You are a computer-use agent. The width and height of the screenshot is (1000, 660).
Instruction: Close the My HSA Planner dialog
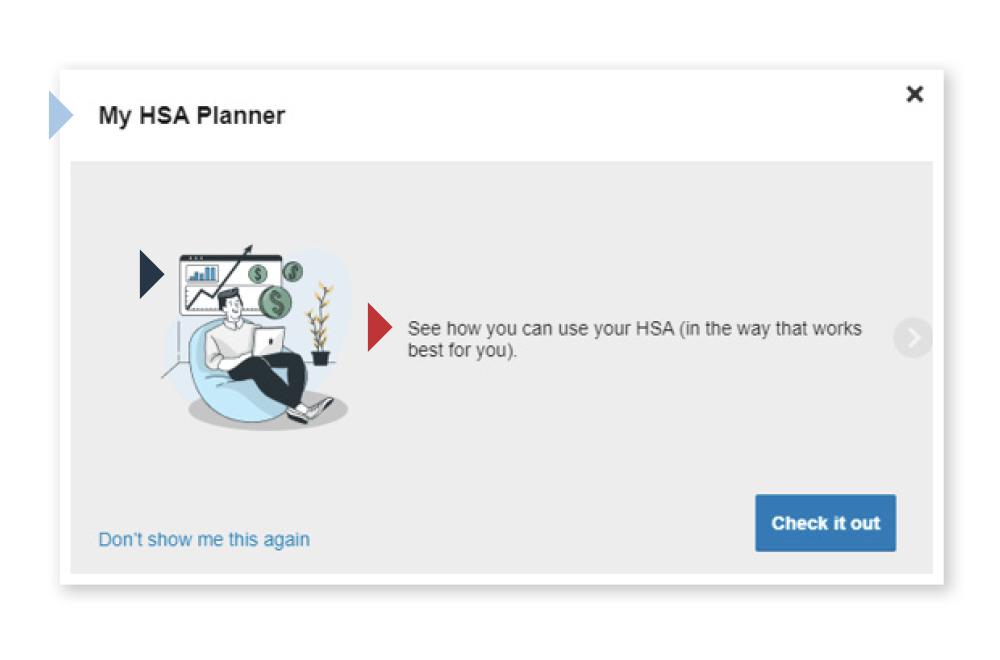(x=915, y=94)
